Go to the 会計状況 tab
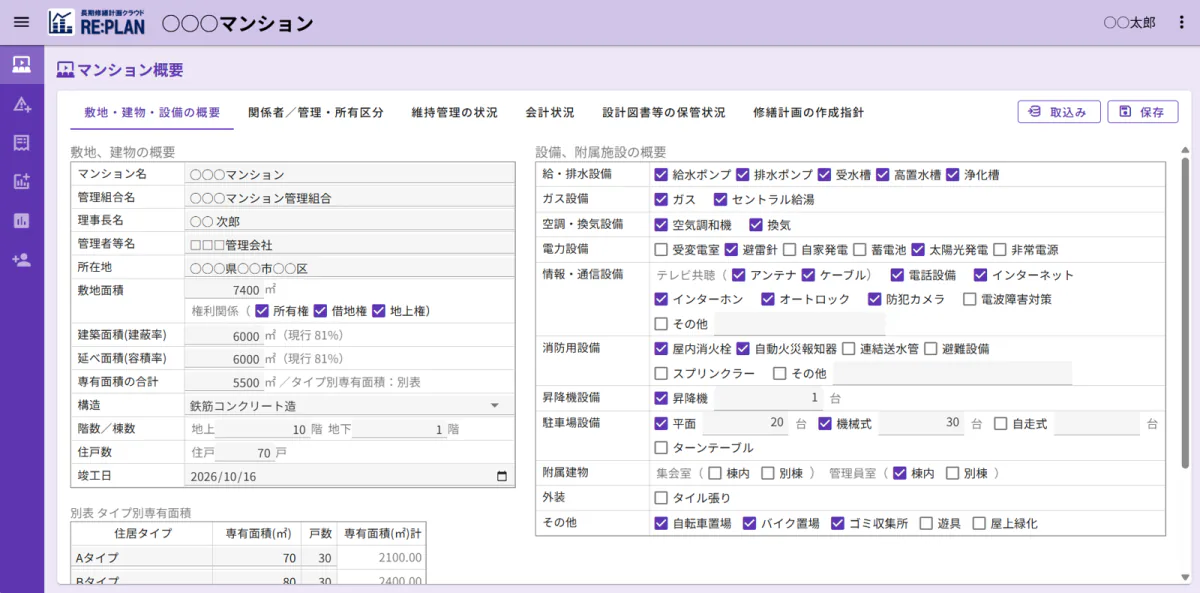The width and height of the screenshot is (1200, 593). 550,113
